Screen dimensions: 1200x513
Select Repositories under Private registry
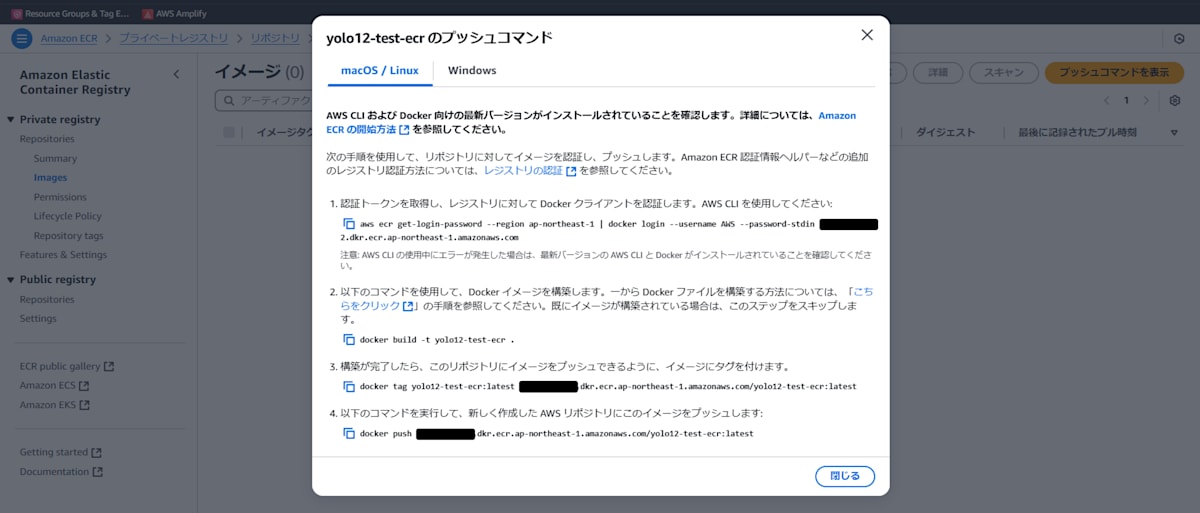pyautogui.click(x=47, y=139)
